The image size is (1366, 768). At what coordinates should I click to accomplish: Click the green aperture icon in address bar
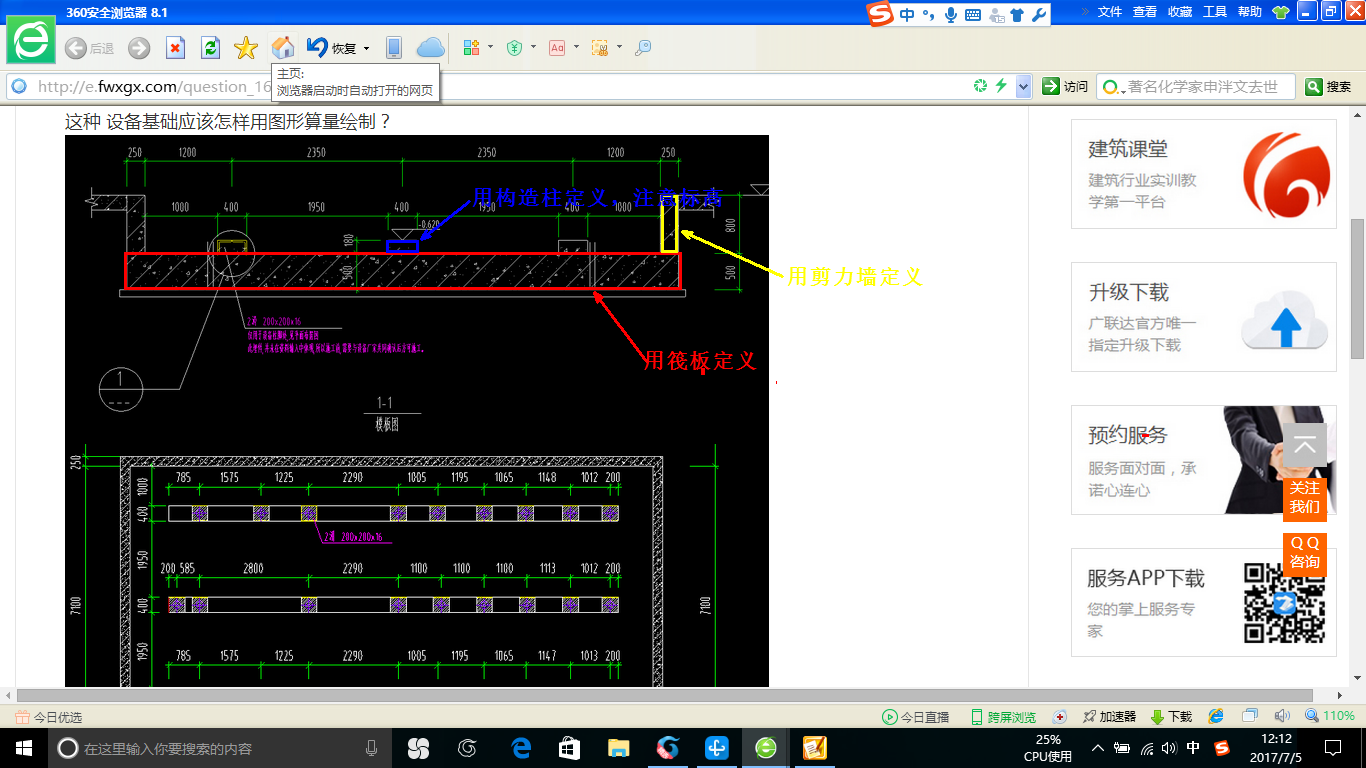coord(981,87)
